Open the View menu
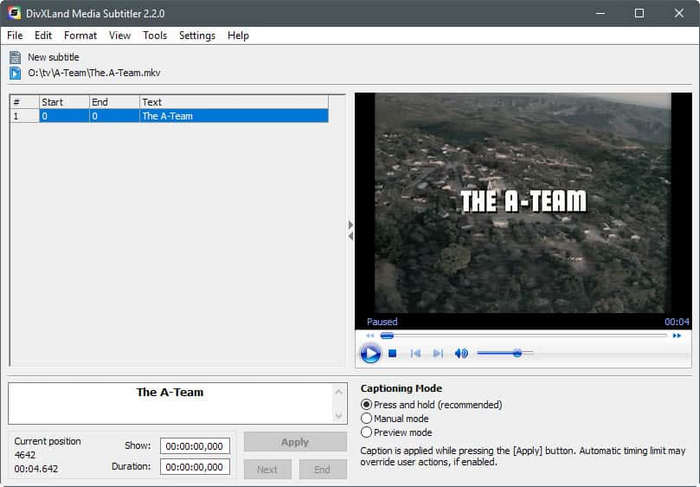This screenshot has height=487, width=700. pyautogui.click(x=120, y=36)
